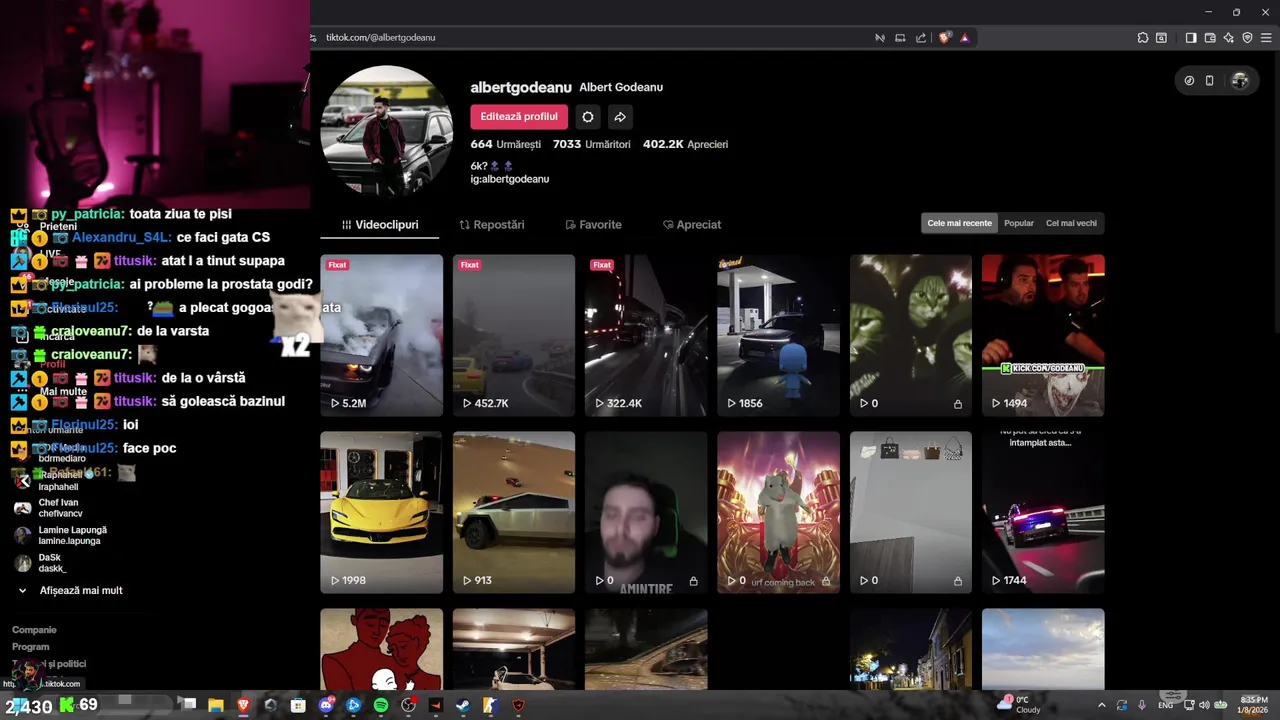
Task: Toggle the browser sidebar panel icon
Action: coord(1191,38)
